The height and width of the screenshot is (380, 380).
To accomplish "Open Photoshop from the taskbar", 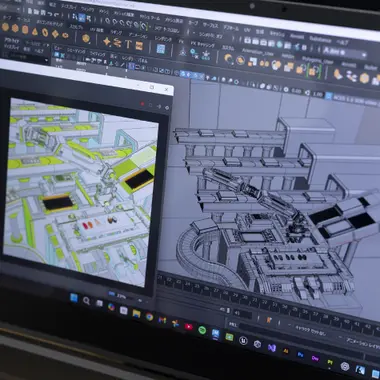I will tap(300, 355).
